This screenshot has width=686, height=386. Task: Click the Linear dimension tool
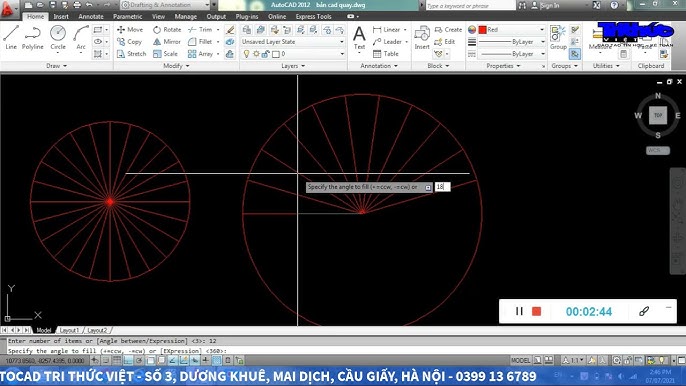pyautogui.click(x=387, y=29)
